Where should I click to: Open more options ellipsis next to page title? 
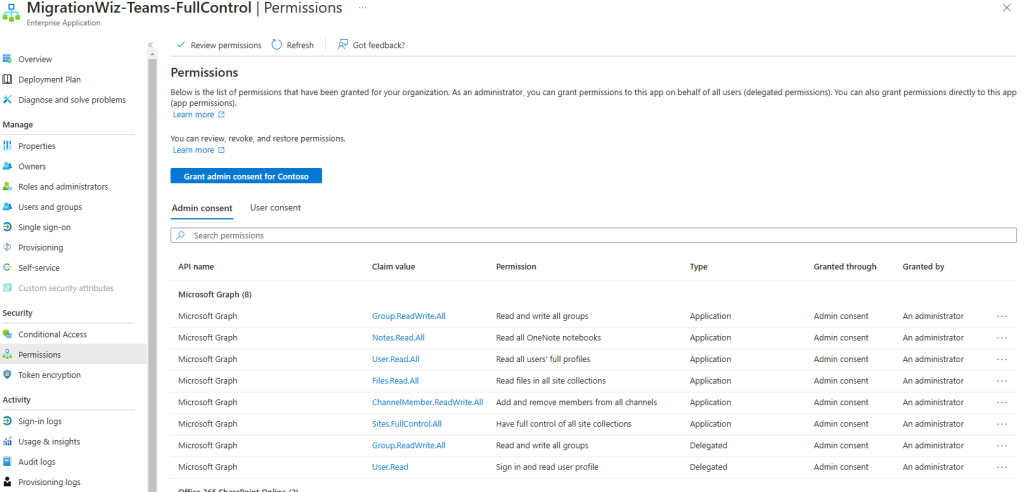[x=362, y=7]
